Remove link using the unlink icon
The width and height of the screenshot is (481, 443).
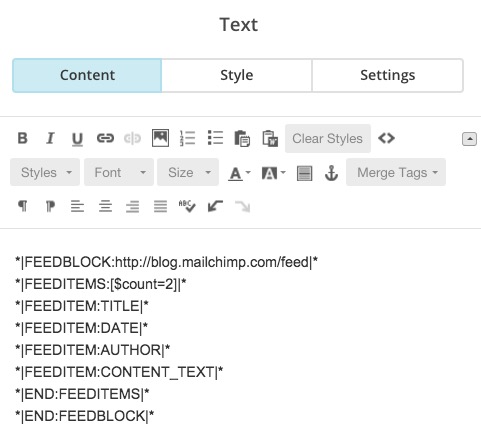(x=132, y=138)
